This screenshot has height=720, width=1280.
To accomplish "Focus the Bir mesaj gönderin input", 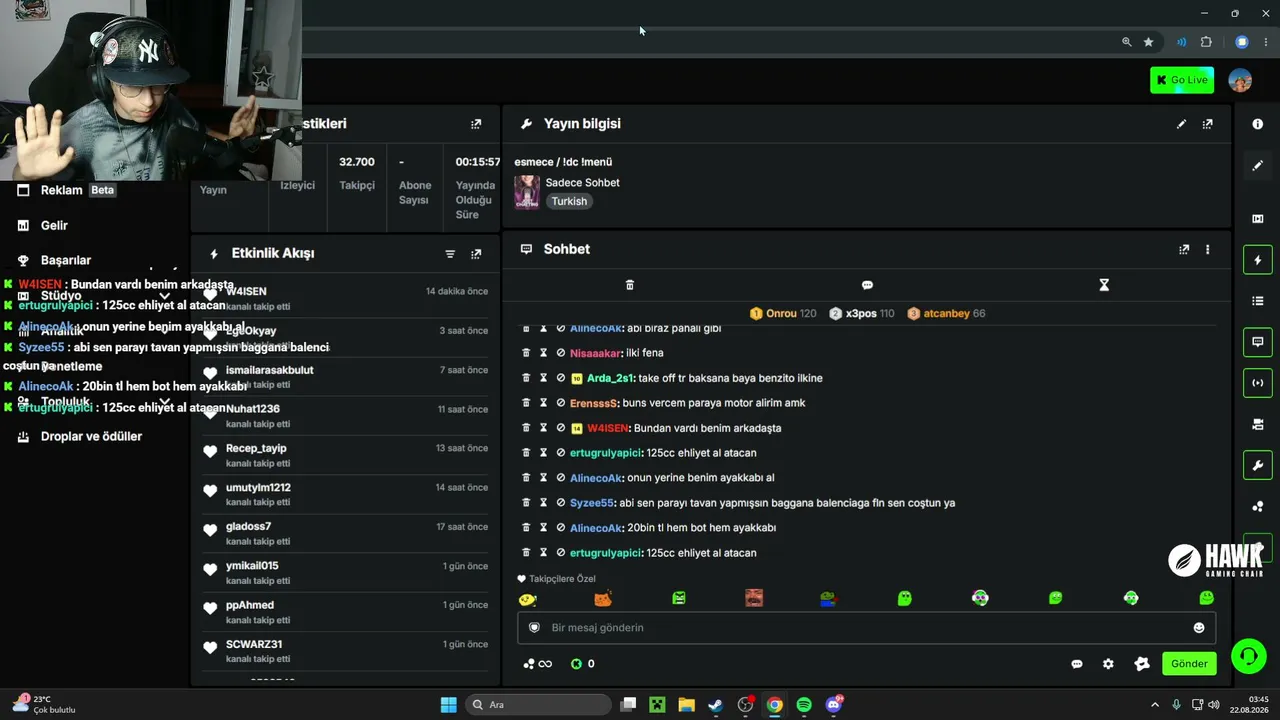I will (866, 628).
